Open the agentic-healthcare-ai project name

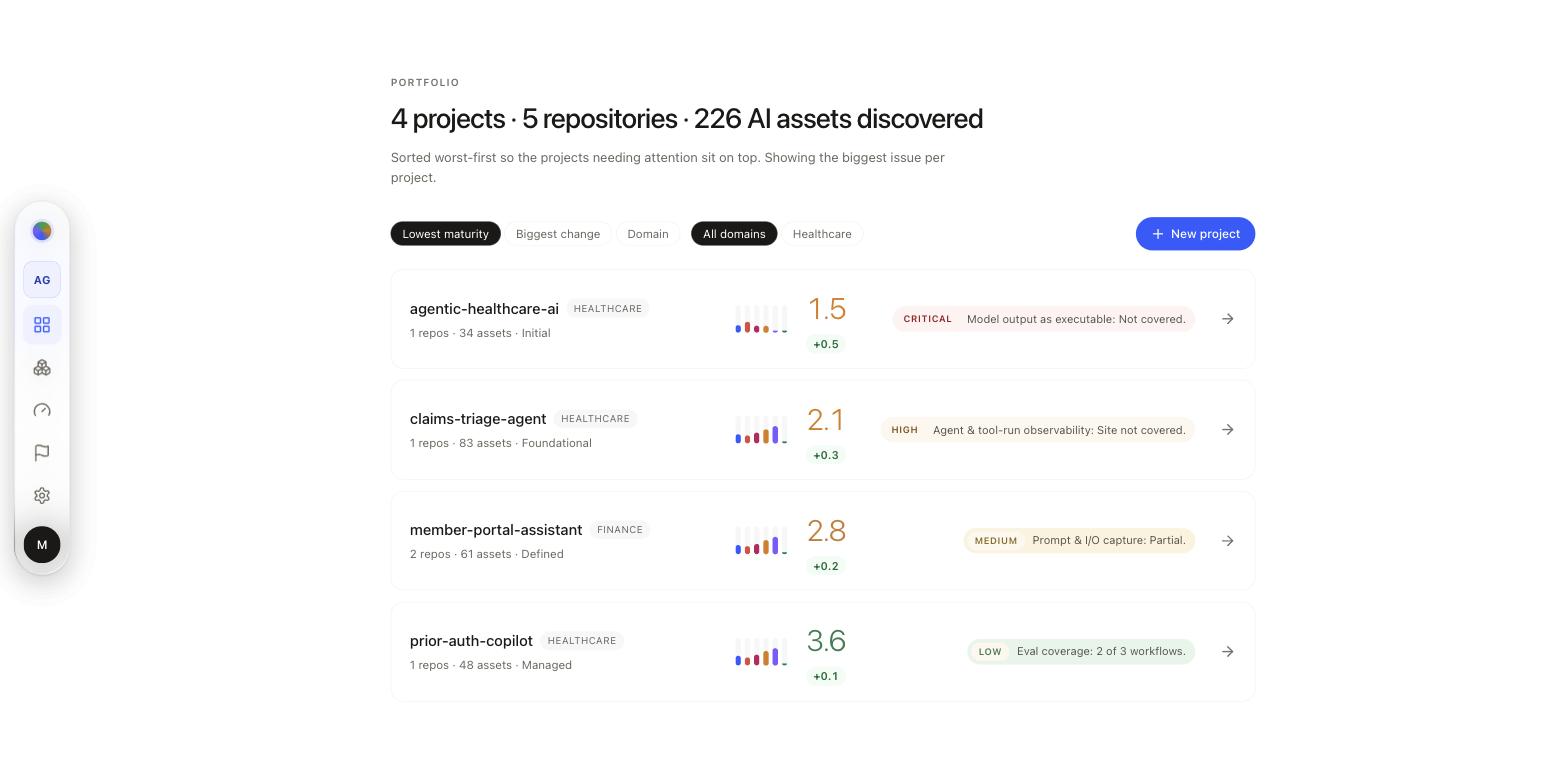(x=484, y=309)
